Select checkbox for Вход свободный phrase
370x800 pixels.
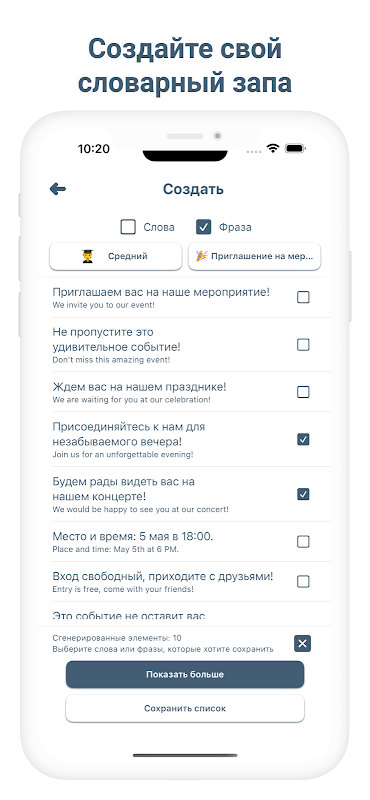coord(303,581)
